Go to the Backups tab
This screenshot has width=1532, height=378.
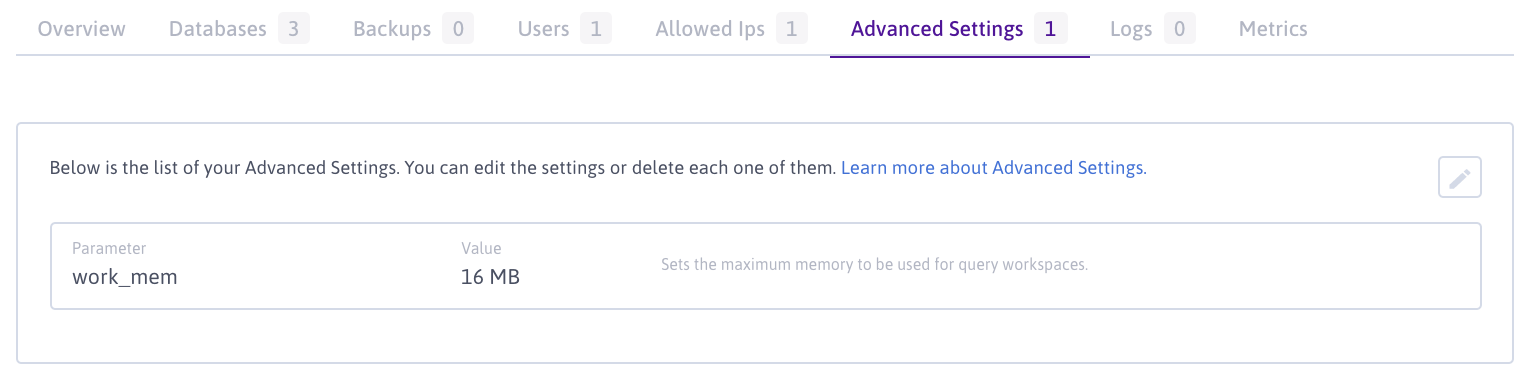point(413,29)
